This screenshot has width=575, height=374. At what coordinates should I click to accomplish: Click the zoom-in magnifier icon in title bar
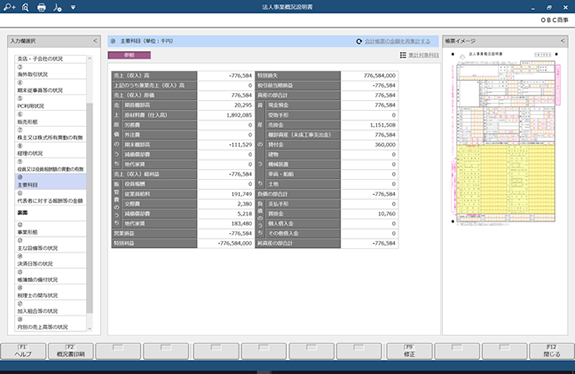(x=9, y=7)
